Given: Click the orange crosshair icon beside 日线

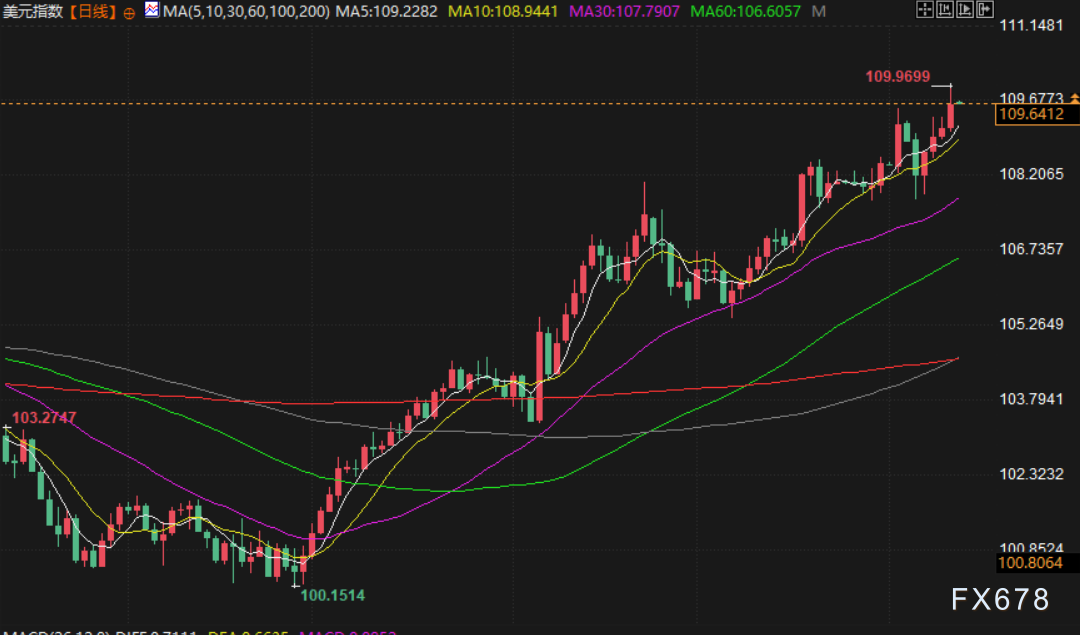Looking at the screenshot, I should (x=129, y=13).
